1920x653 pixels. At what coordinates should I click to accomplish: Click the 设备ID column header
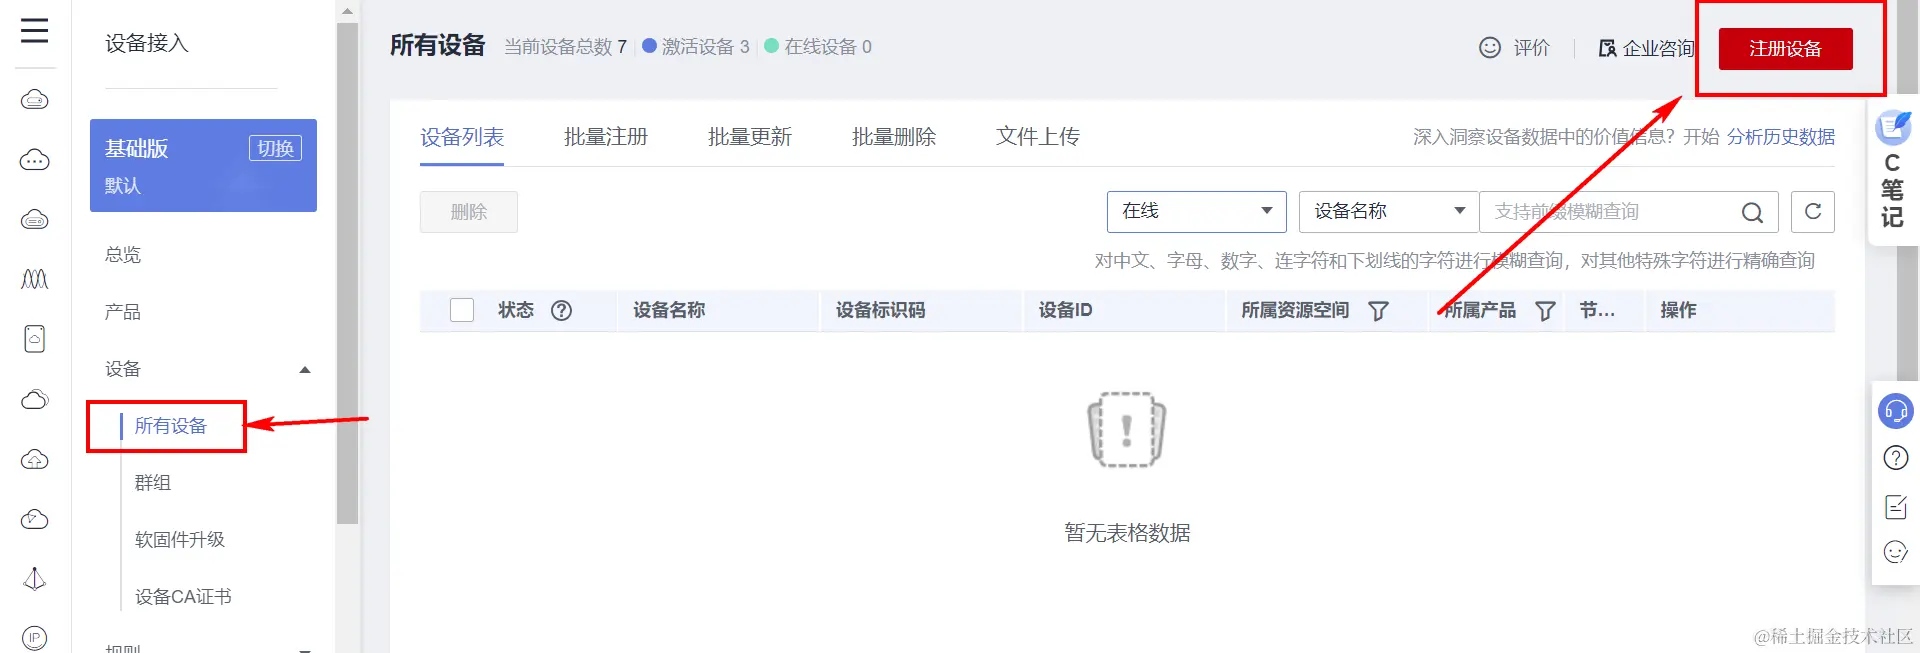point(1065,311)
